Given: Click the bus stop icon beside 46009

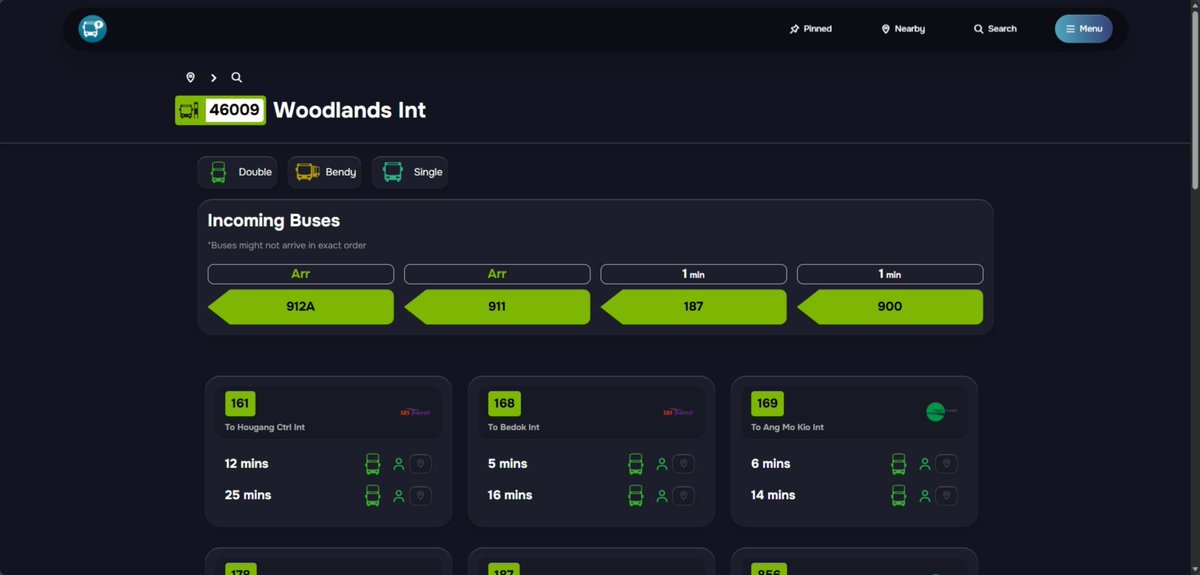Looking at the screenshot, I should pyautogui.click(x=189, y=110).
